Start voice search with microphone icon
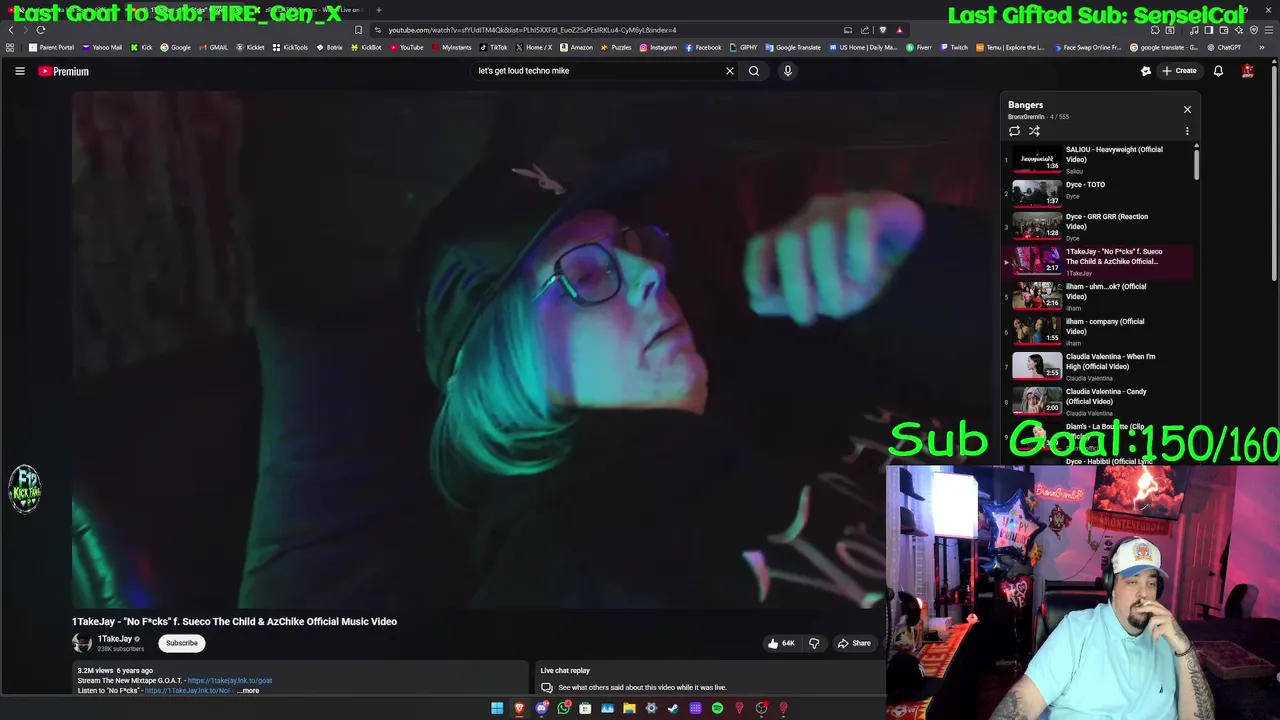The height and width of the screenshot is (720, 1280). pos(788,71)
